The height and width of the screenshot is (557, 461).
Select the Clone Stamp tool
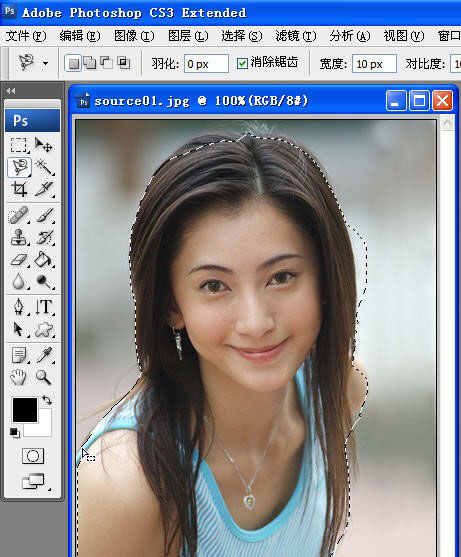pos(19,237)
